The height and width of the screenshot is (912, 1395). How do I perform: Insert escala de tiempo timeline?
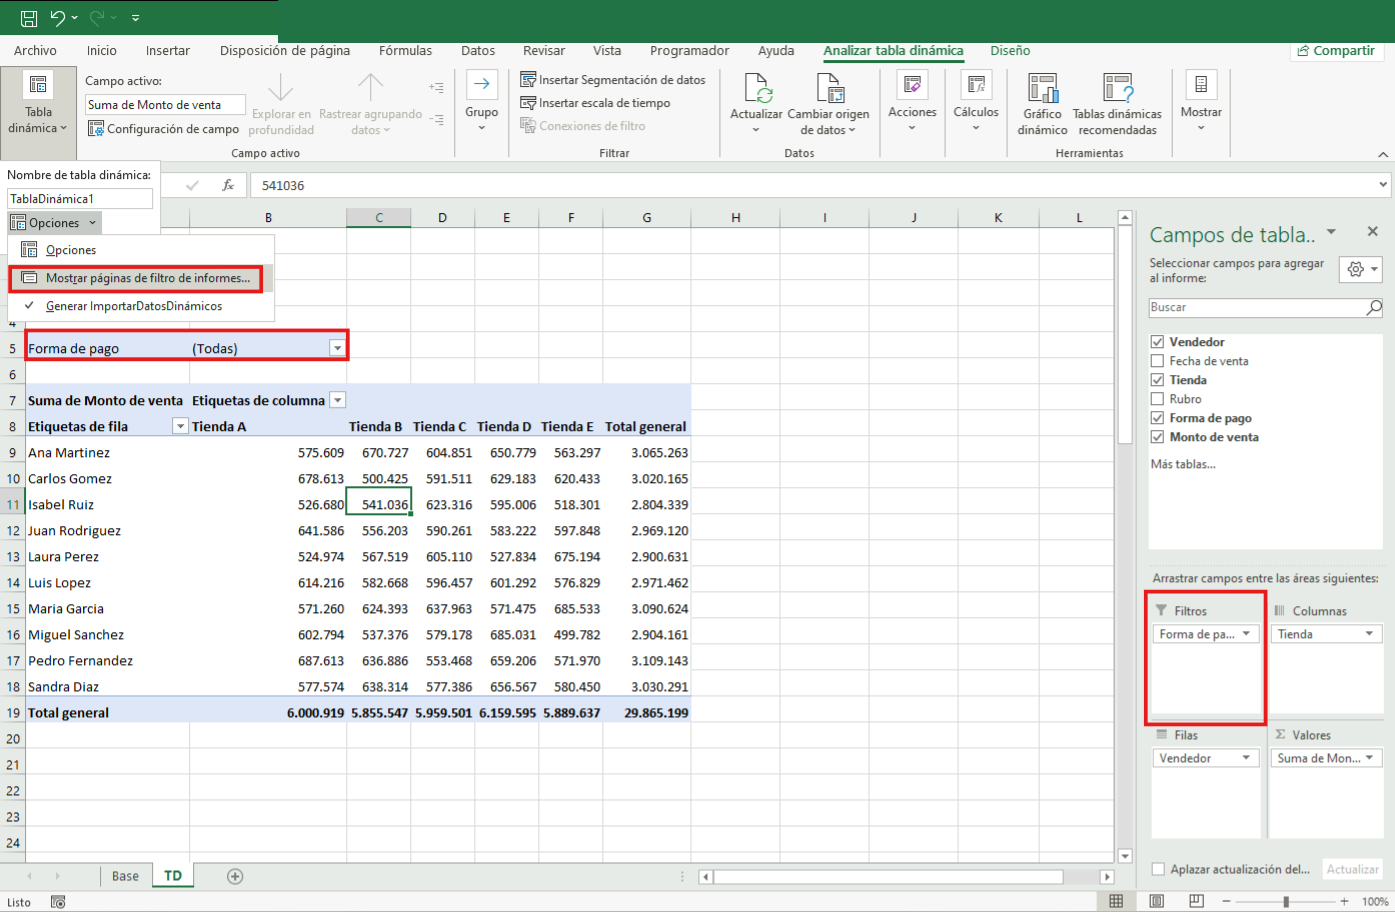(x=595, y=102)
